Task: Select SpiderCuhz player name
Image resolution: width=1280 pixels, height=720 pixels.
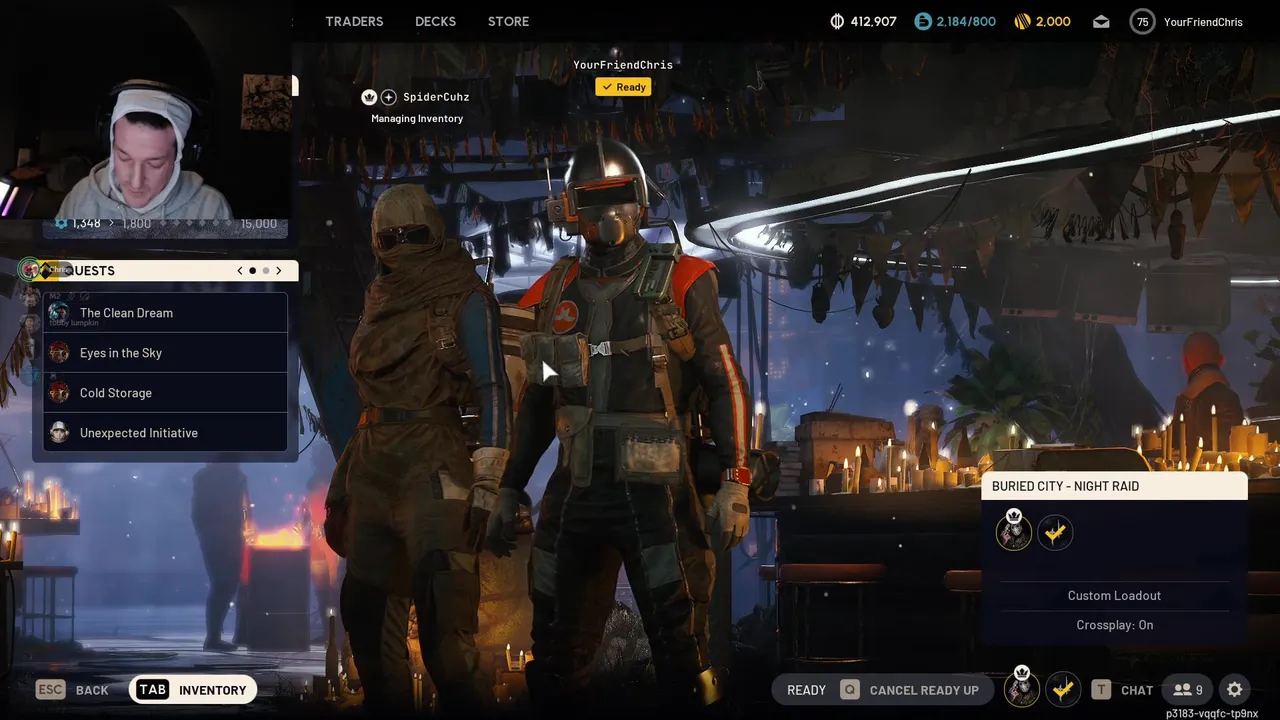Action: click(x=436, y=97)
